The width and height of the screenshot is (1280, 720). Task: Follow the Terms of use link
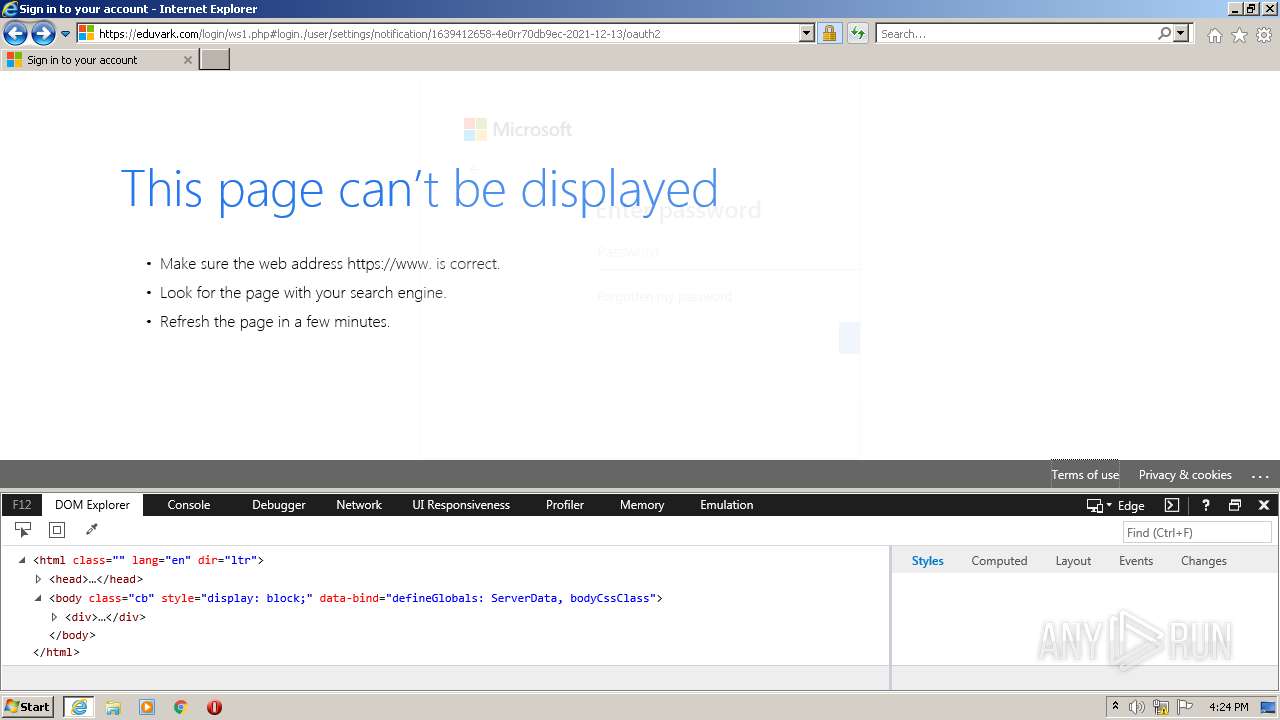1085,475
